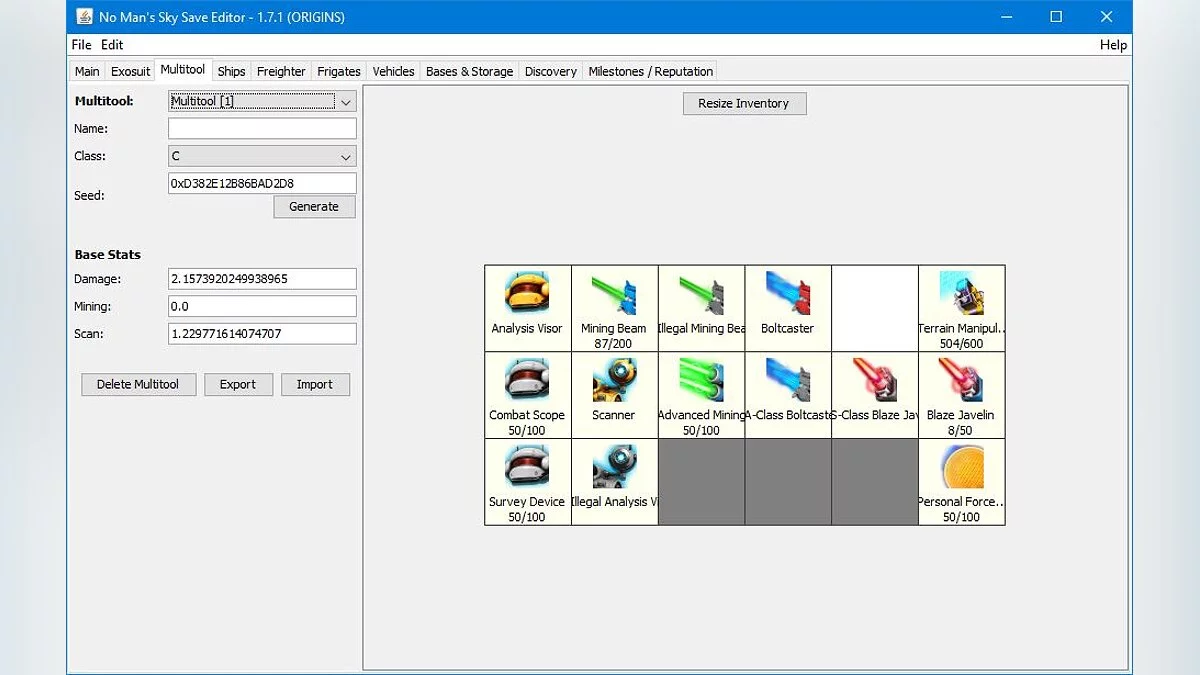Click the grey disabled slot beside Personal Forcefield
This screenshot has width=1200, height=675.
click(875, 482)
